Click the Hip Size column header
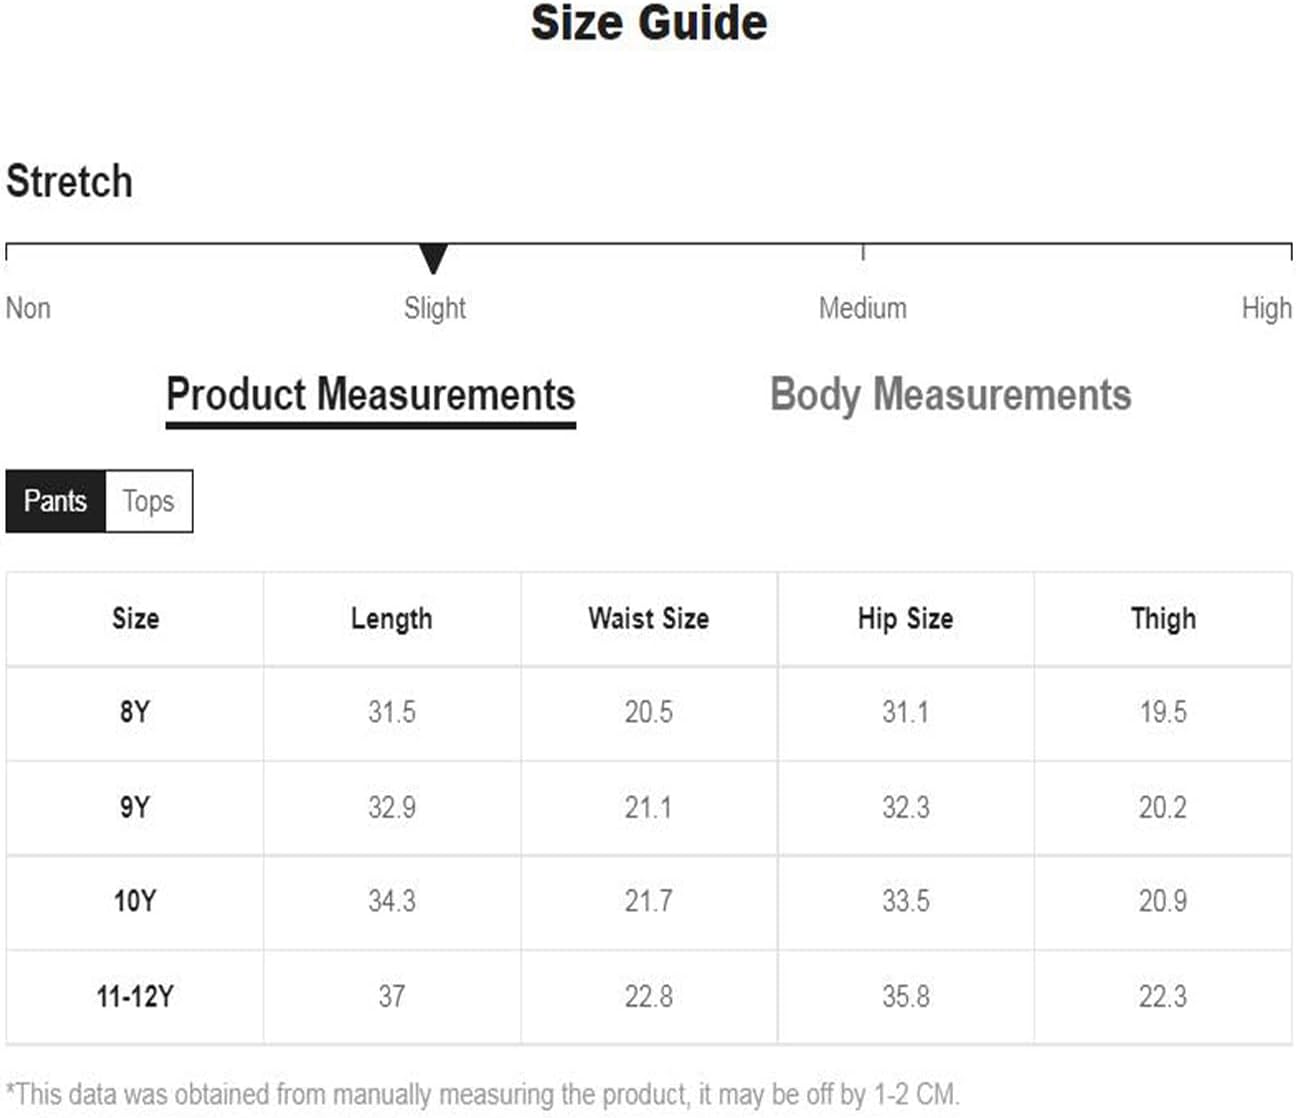This screenshot has height=1118, width=1296. point(906,619)
